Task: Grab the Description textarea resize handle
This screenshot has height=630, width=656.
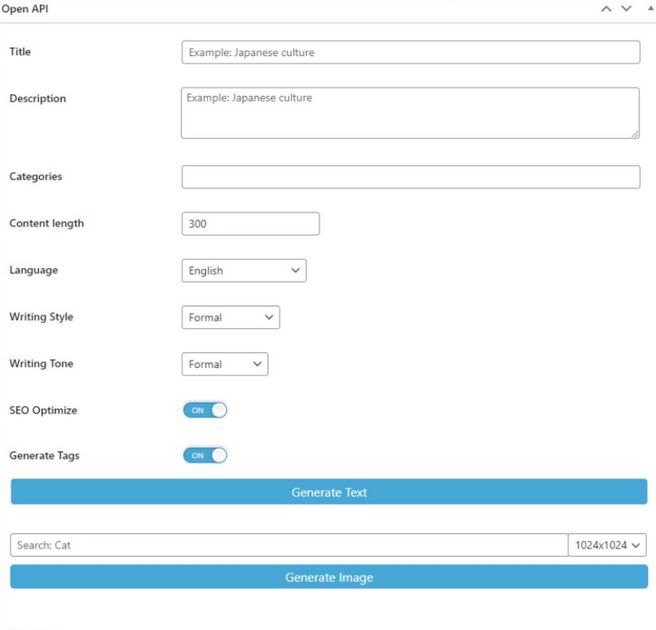Action: [635, 134]
